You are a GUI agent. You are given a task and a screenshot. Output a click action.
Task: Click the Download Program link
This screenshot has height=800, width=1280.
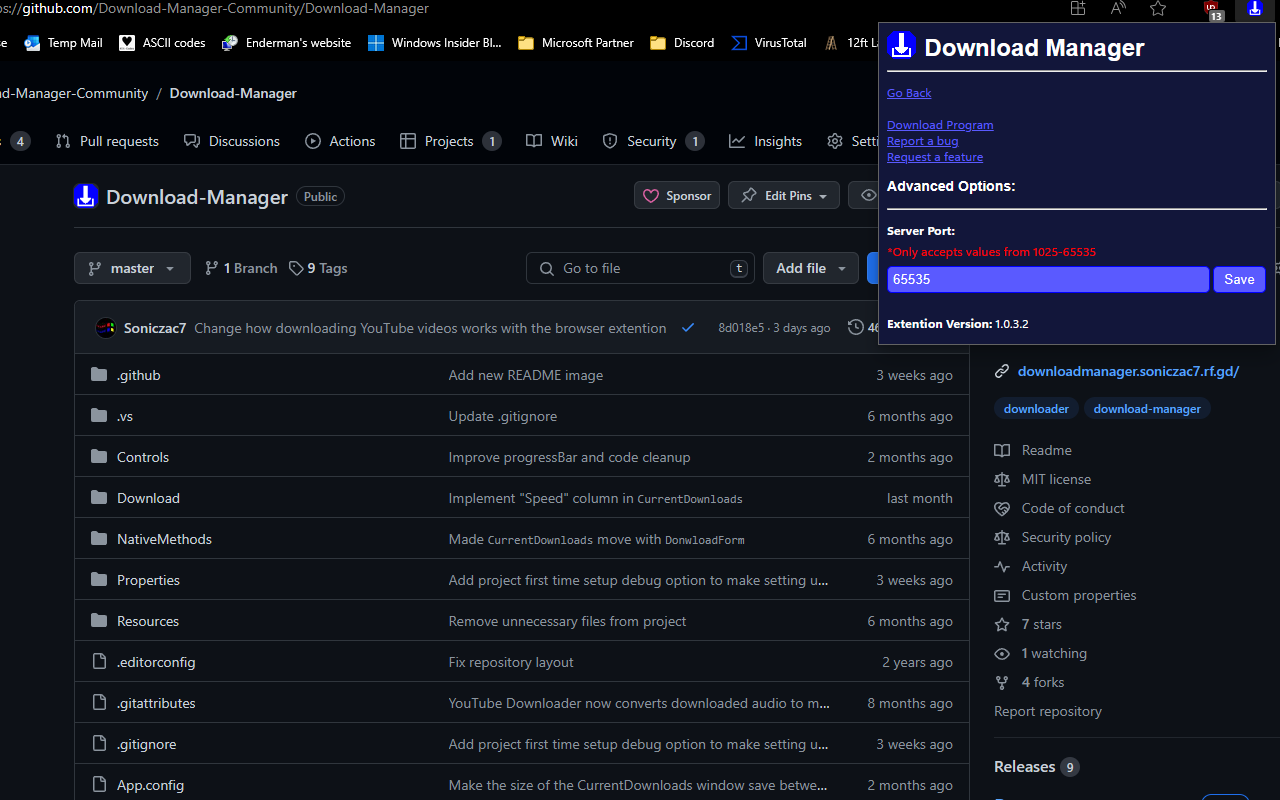(x=940, y=125)
